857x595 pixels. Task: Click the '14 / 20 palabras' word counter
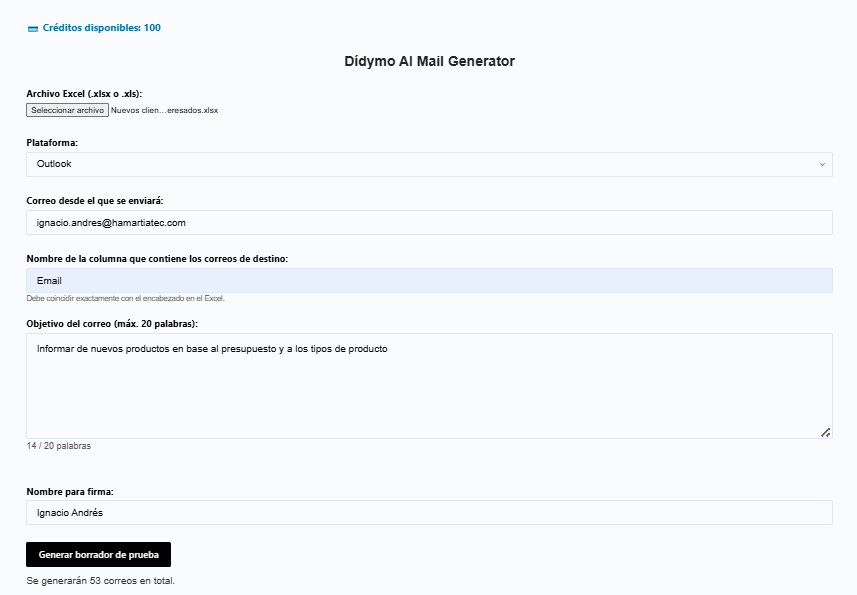[x=59, y=446]
